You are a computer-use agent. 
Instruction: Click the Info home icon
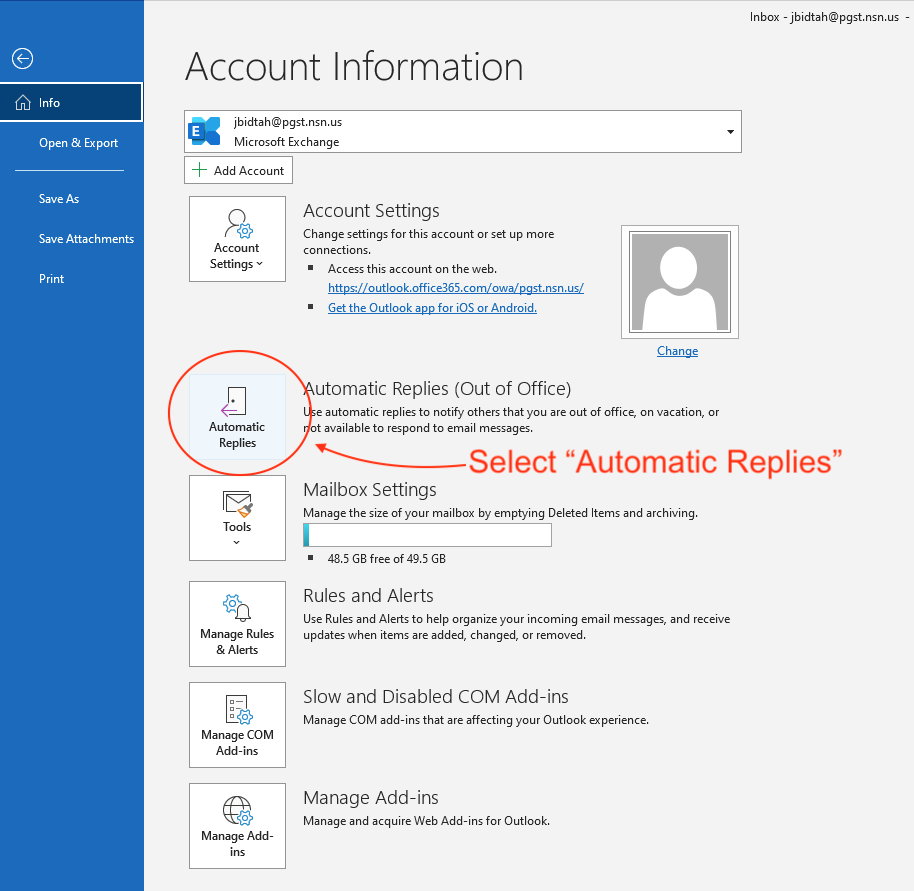pyautogui.click(x=23, y=103)
